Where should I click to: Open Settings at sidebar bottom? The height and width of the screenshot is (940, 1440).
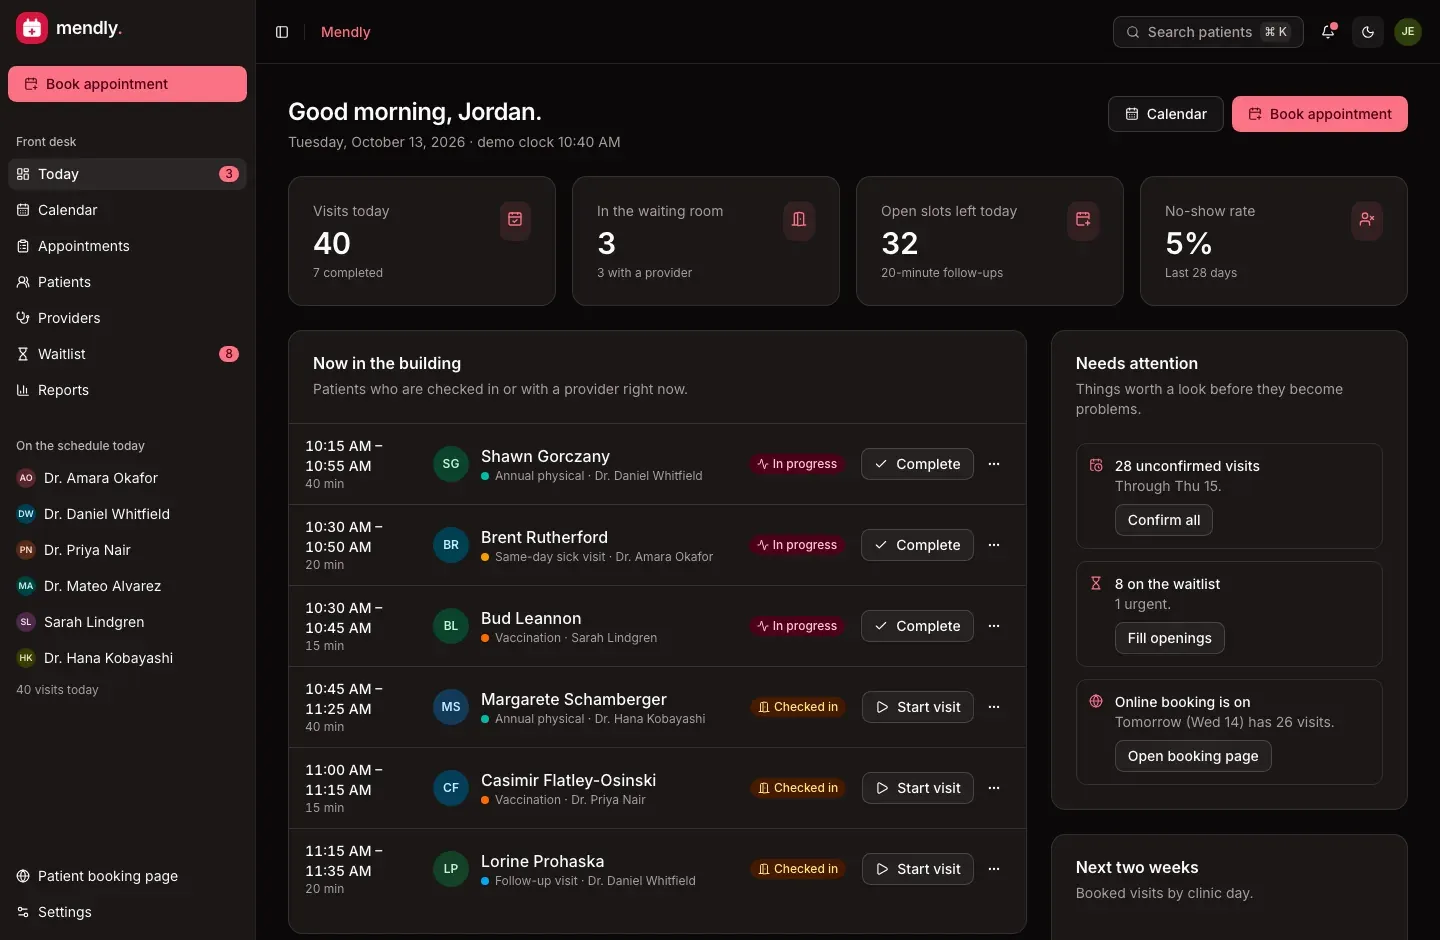pyautogui.click(x=127, y=912)
